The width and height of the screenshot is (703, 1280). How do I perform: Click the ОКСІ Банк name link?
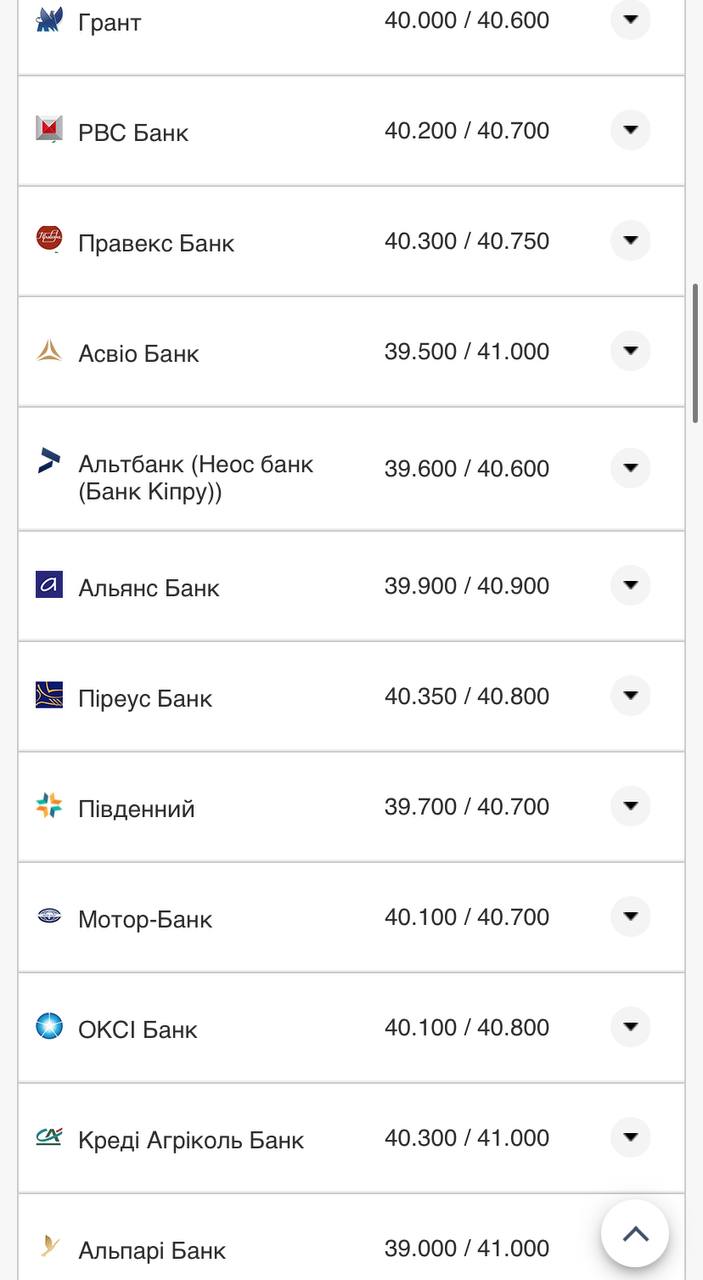[x=142, y=1027]
